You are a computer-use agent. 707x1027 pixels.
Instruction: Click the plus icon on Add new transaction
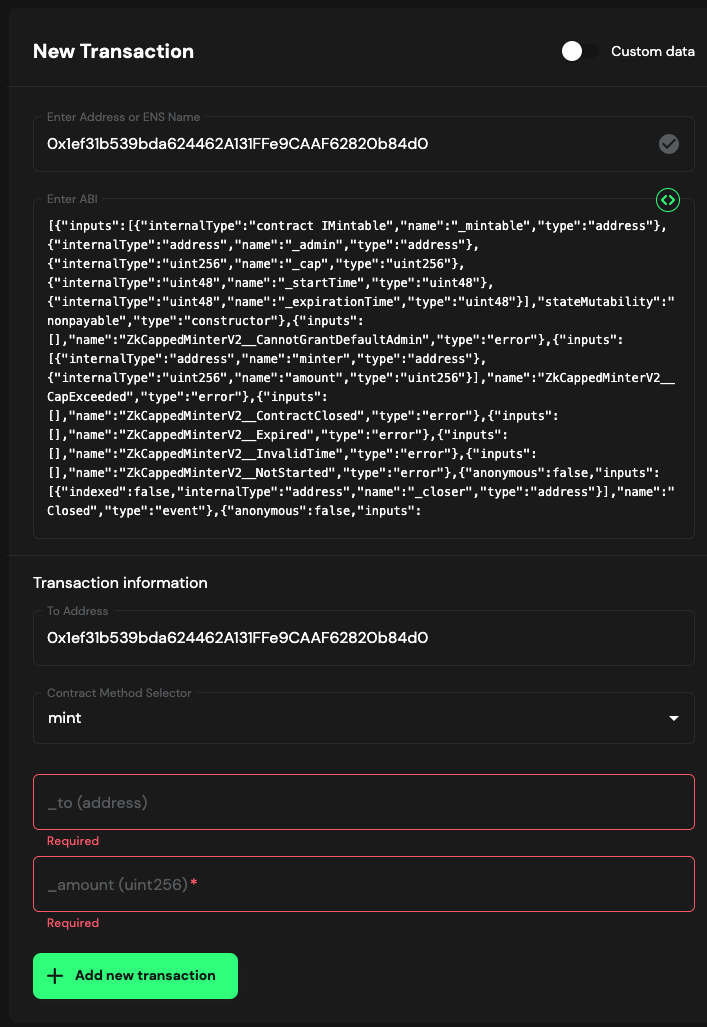(55, 976)
